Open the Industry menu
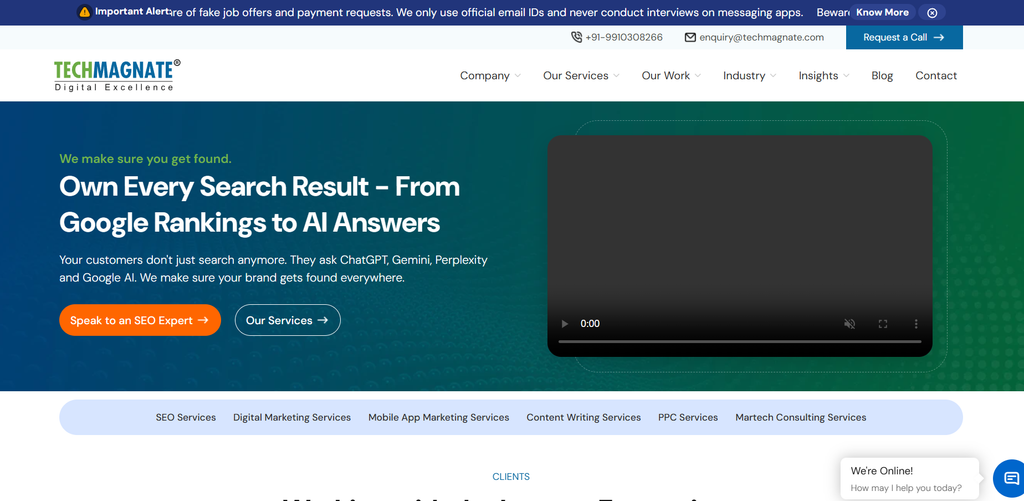The image size is (1024, 501). [x=744, y=76]
